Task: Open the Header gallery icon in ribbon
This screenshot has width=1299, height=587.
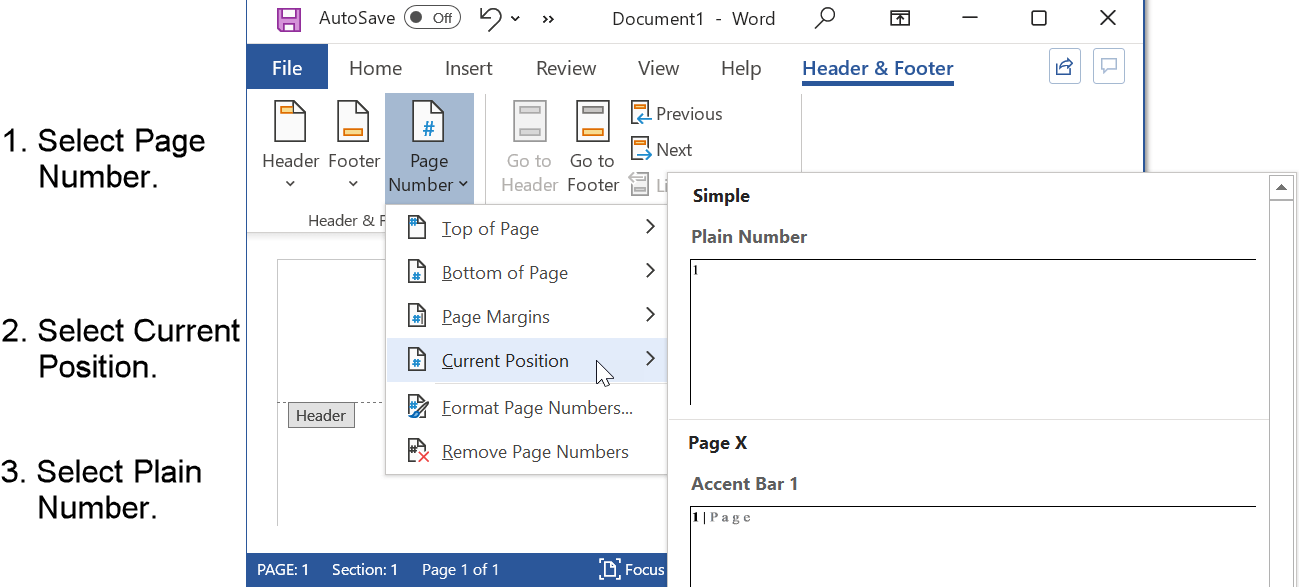Action: click(290, 140)
